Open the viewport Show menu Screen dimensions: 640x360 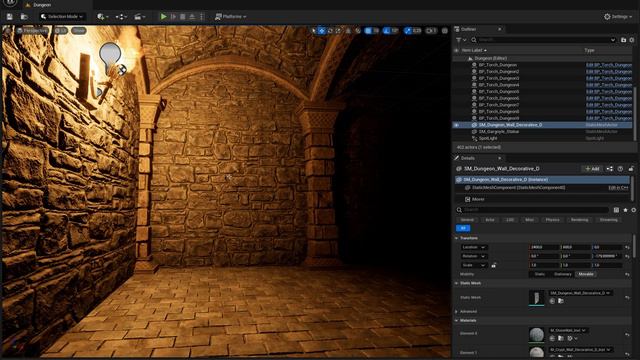click(x=79, y=31)
